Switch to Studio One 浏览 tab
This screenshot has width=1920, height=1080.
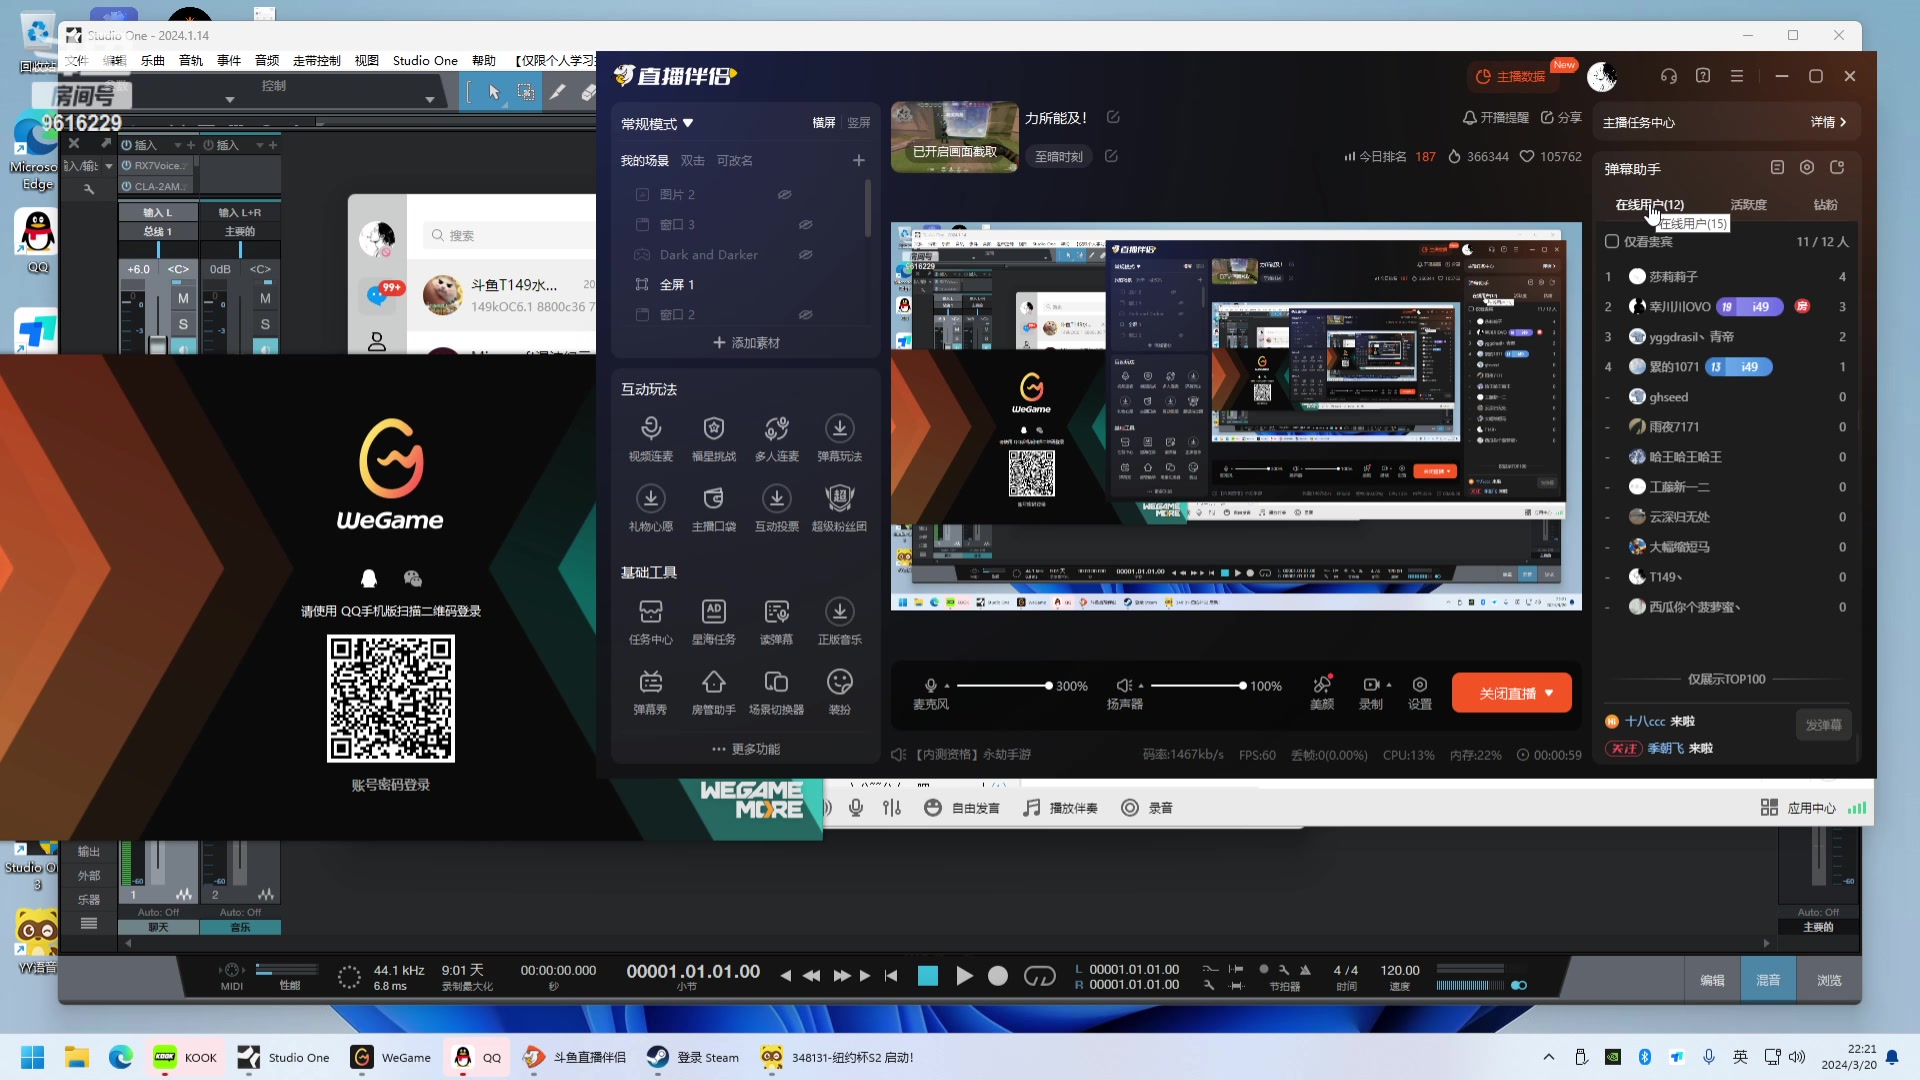[x=1829, y=980]
